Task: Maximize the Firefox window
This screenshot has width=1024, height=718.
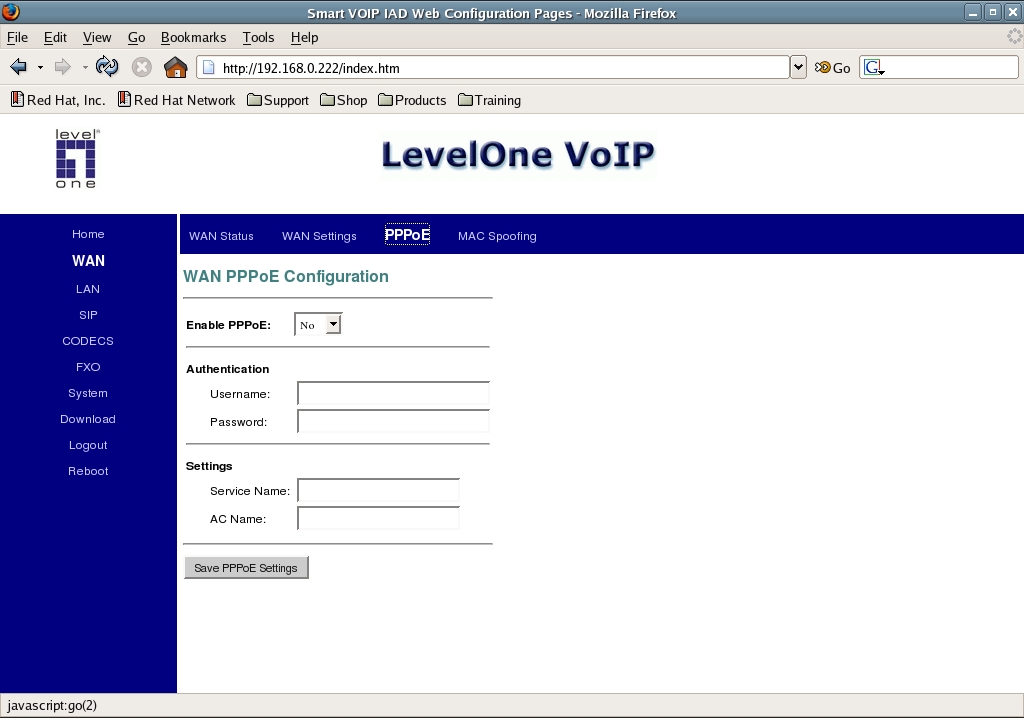Action: click(993, 12)
